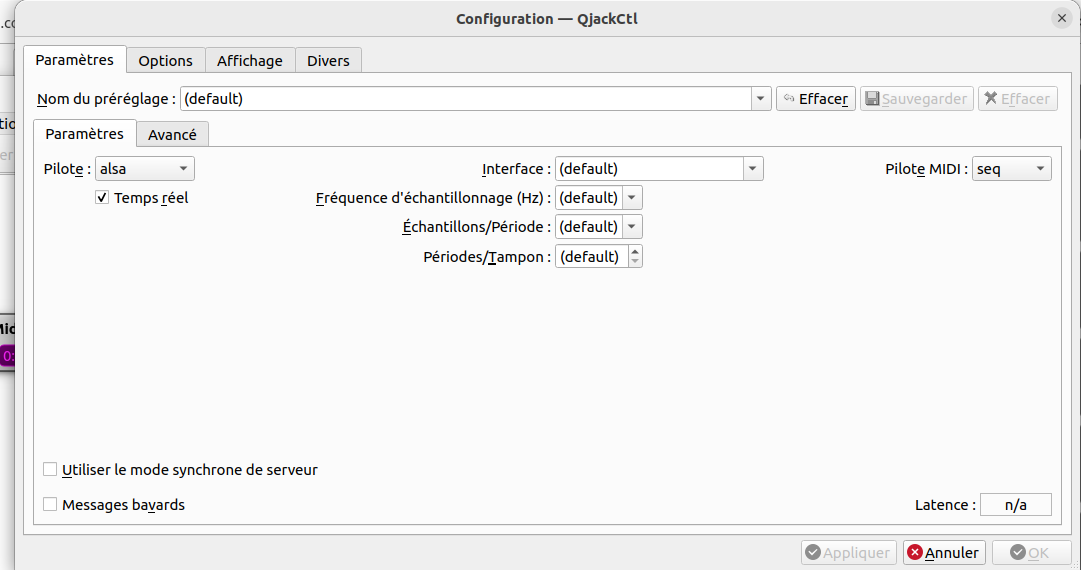Increase the Périodes/Tampon spinner value
This screenshot has height=570, width=1081.
(635, 251)
